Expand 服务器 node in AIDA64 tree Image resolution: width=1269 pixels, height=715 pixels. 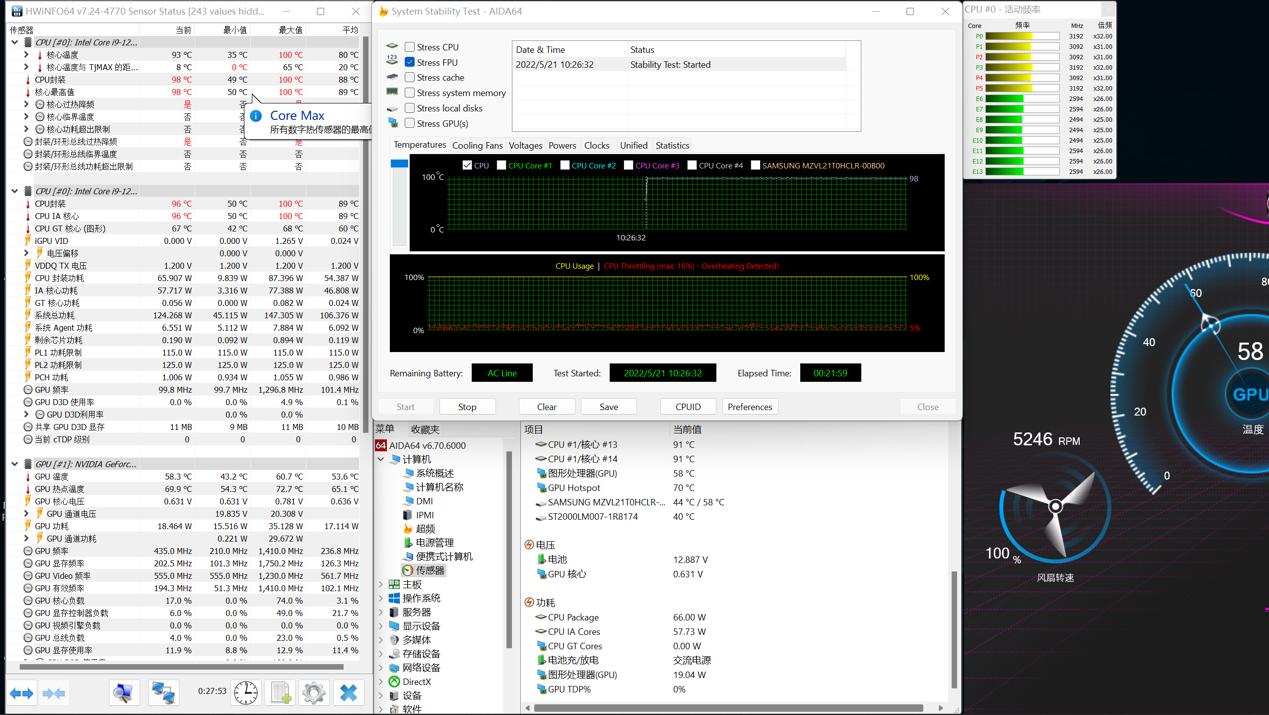point(381,612)
